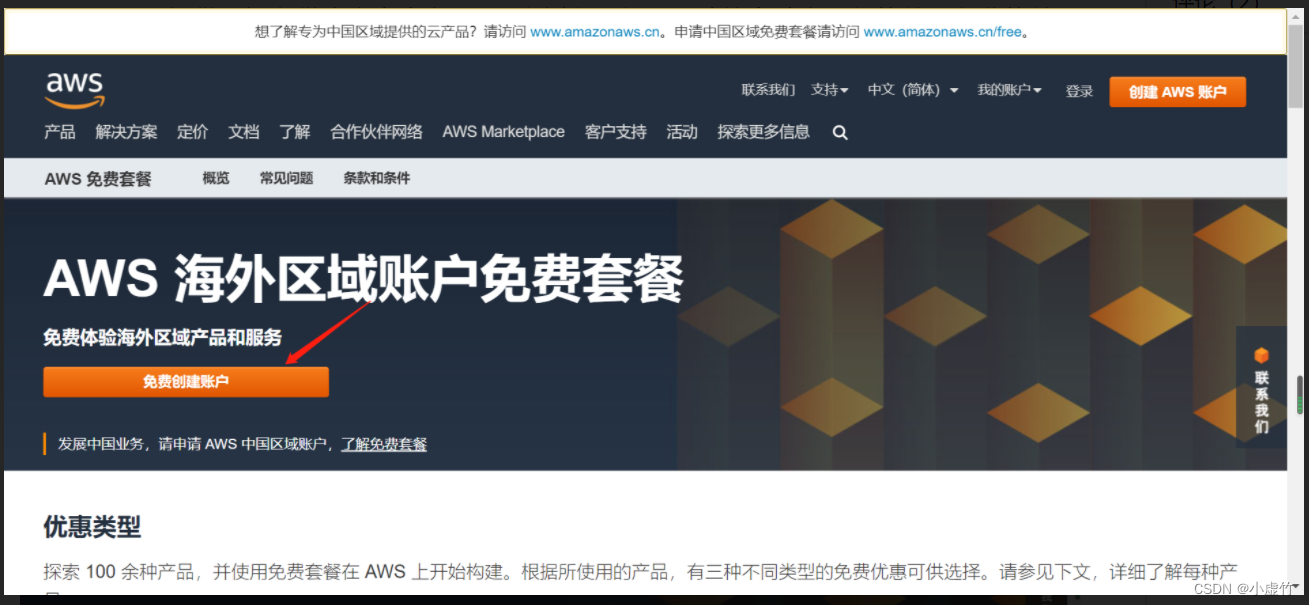The width and height of the screenshot is (1309, 605).
Task: Open the 文档 menu item
Action: click(x=244, y=132)
